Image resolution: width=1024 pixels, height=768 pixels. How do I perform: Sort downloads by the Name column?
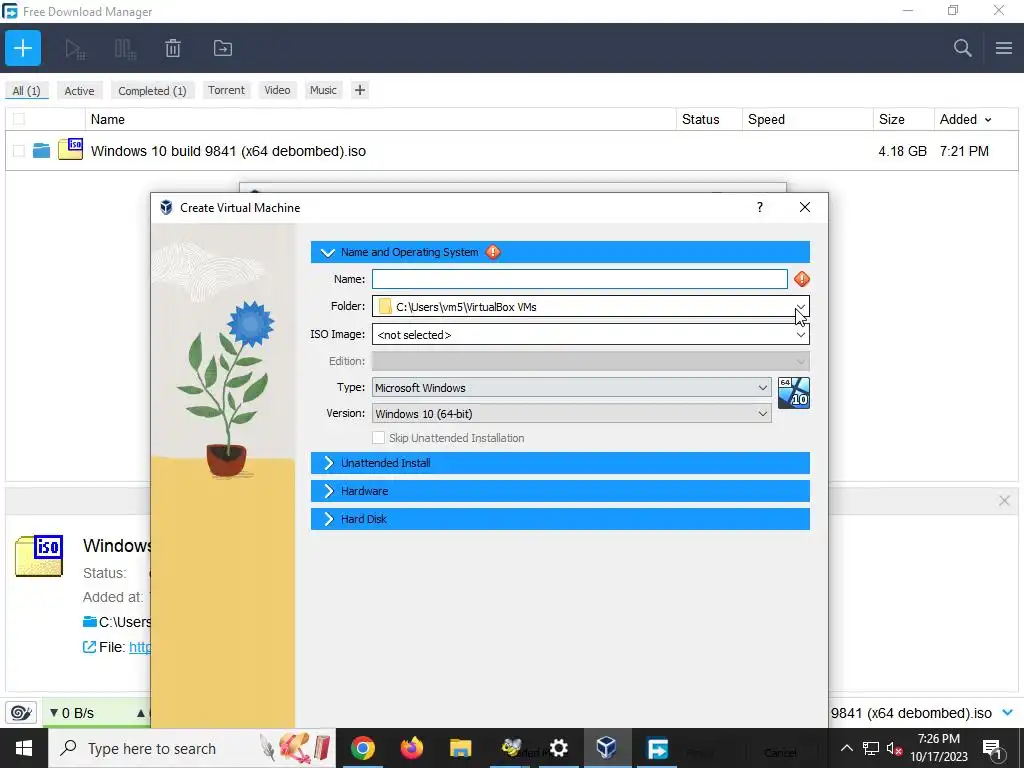pyautogui.click(x=380, y=120)
